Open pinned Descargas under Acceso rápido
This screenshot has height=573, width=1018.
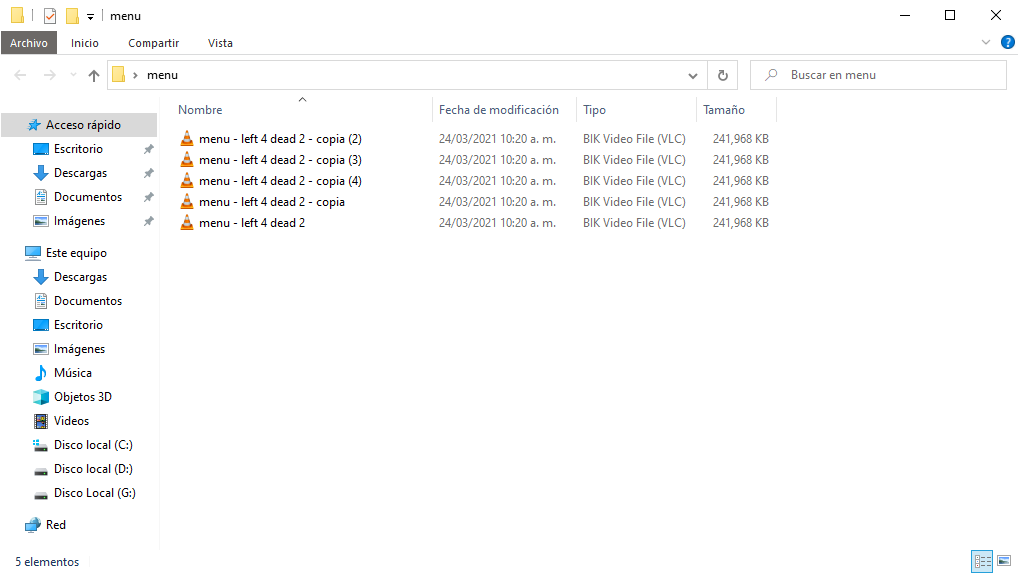click(80, 173)
